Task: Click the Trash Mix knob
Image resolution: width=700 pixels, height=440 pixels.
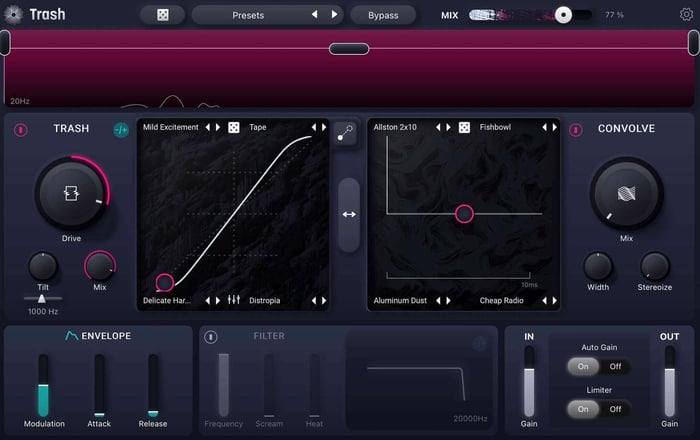Action: coord(100,266)
